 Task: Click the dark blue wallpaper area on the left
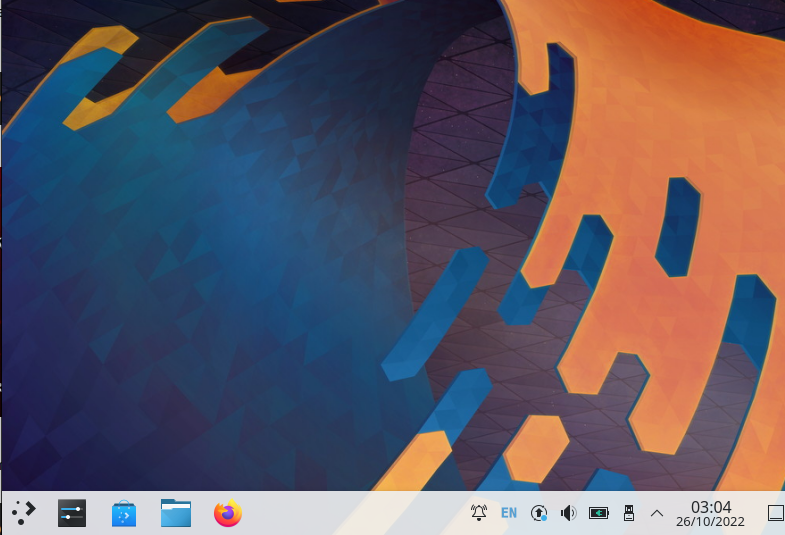[150, 300]
